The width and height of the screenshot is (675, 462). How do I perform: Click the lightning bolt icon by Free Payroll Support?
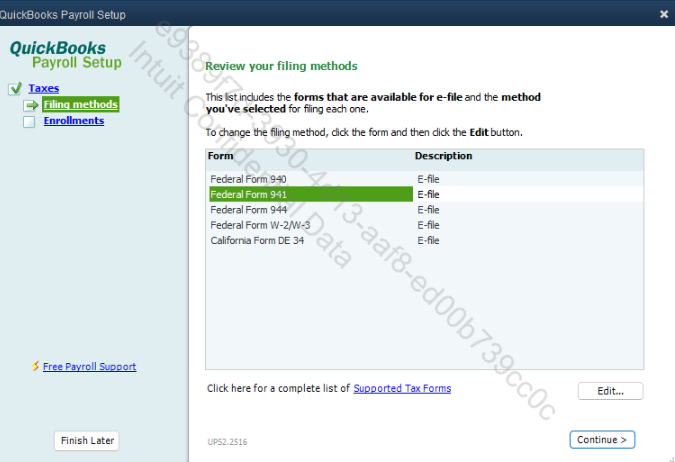(x=36, y=366)
